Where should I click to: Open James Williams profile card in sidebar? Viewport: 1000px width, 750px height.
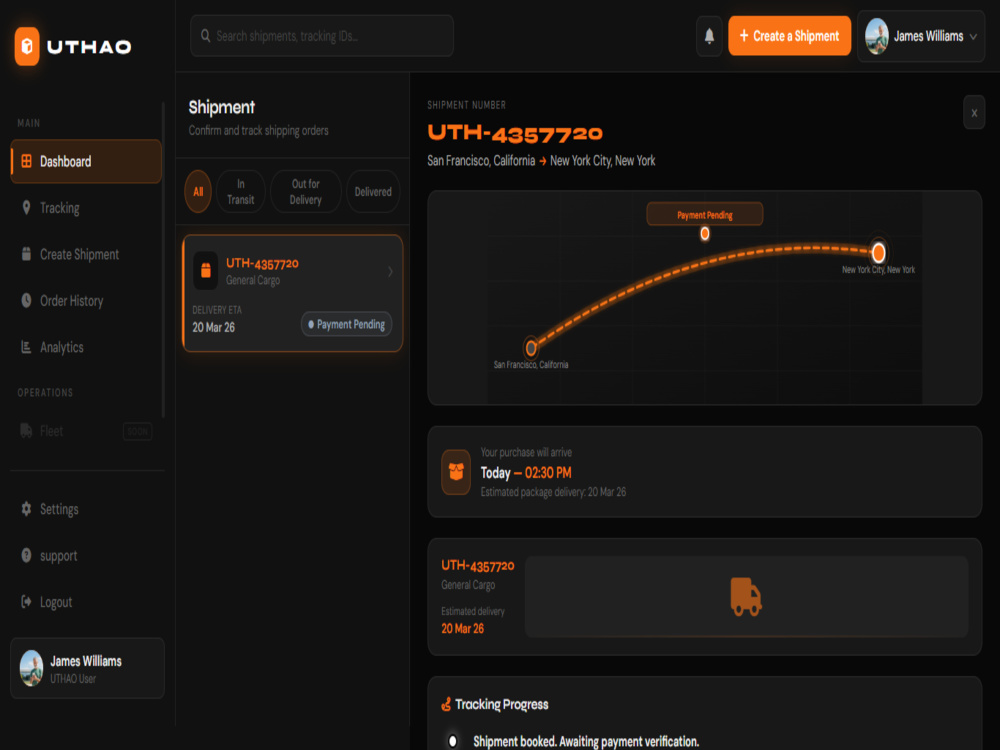click(x=87, y=668)
